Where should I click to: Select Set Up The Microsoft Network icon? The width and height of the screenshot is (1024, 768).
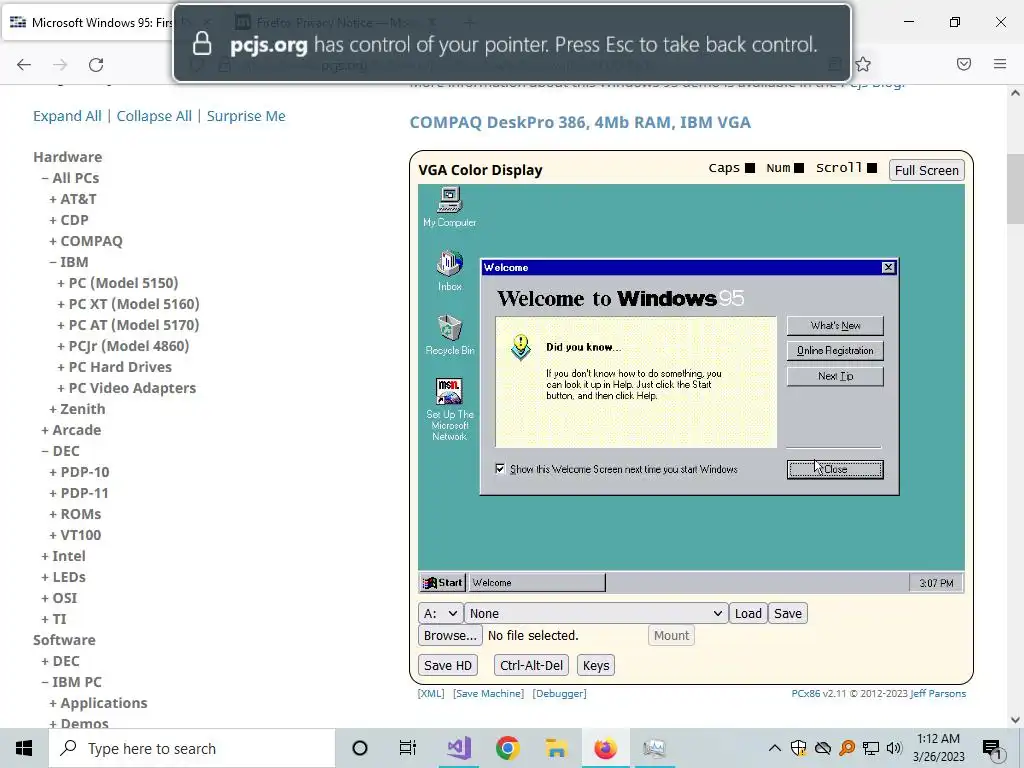click(449, 409)
